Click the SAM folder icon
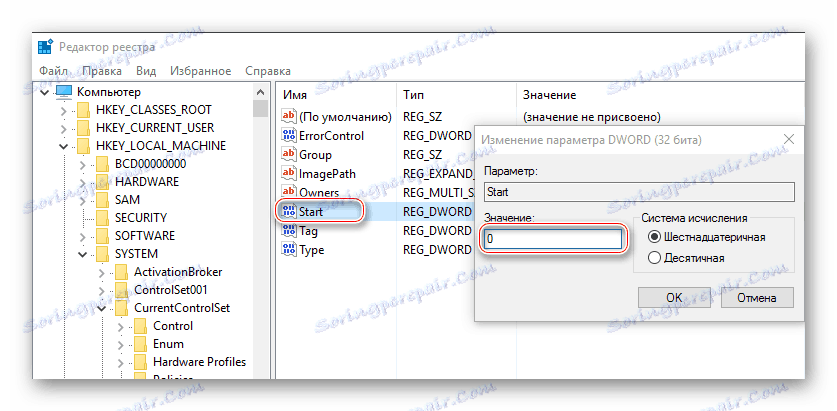Image resolution: width=837 pixels, height=411 pixels. click(x=102, y=200)
